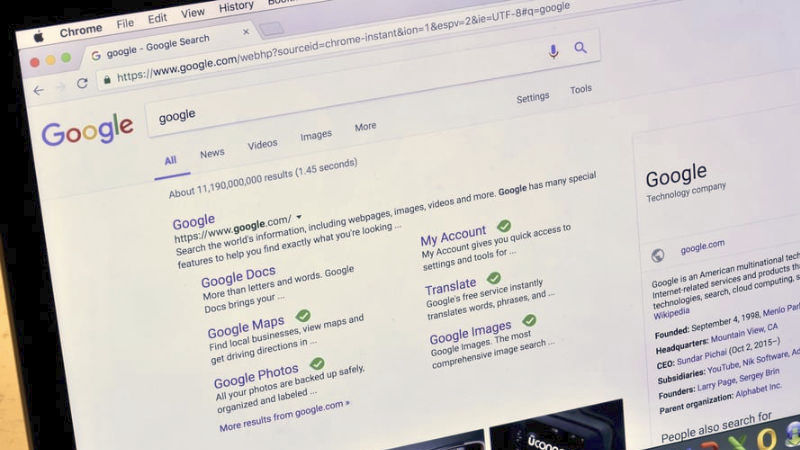Screen dimensions: 800x450
Task: Open the Apple menu logo
Action: coord(39,37)
